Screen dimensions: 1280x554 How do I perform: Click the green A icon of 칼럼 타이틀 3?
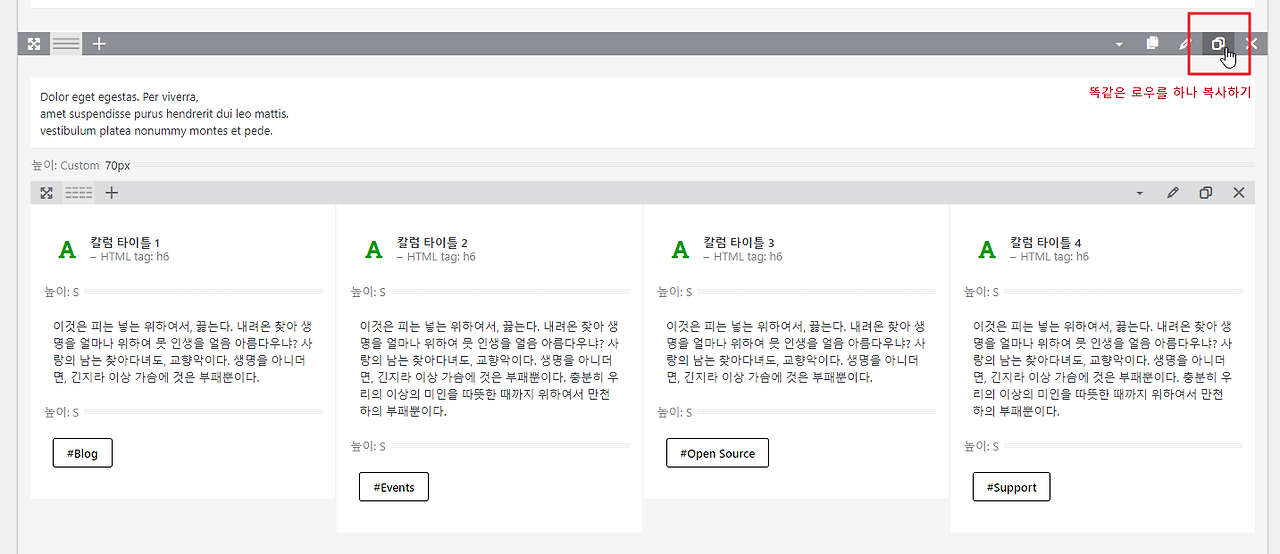[681, 250]
